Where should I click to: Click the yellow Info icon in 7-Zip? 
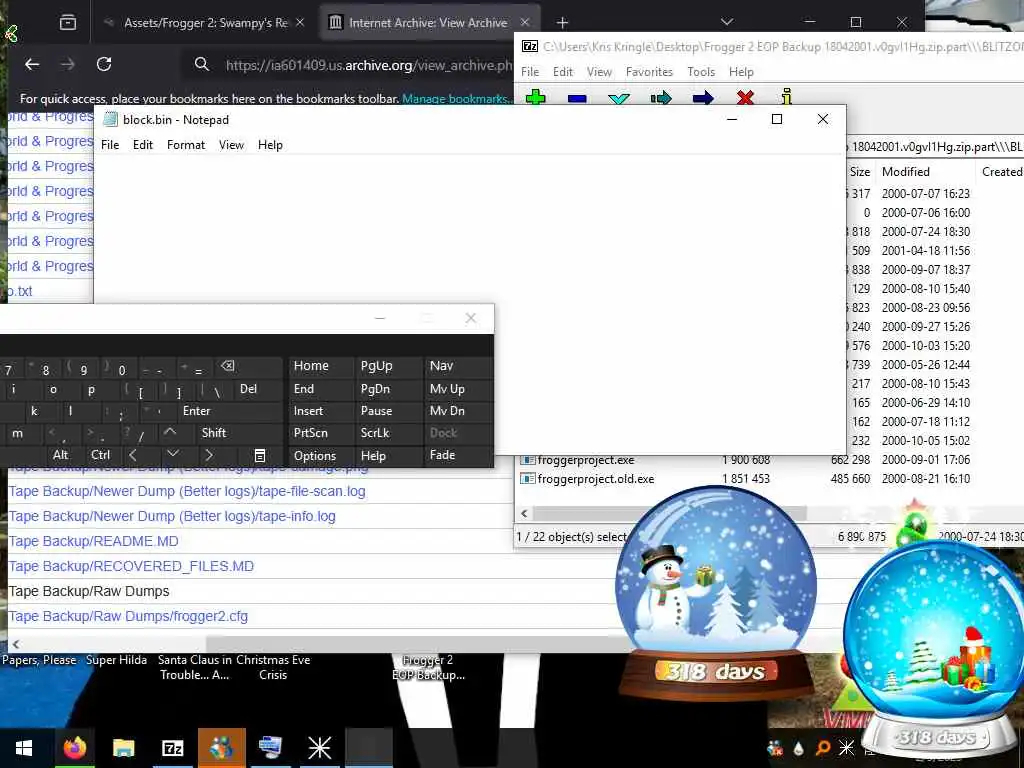coord(786,97)
